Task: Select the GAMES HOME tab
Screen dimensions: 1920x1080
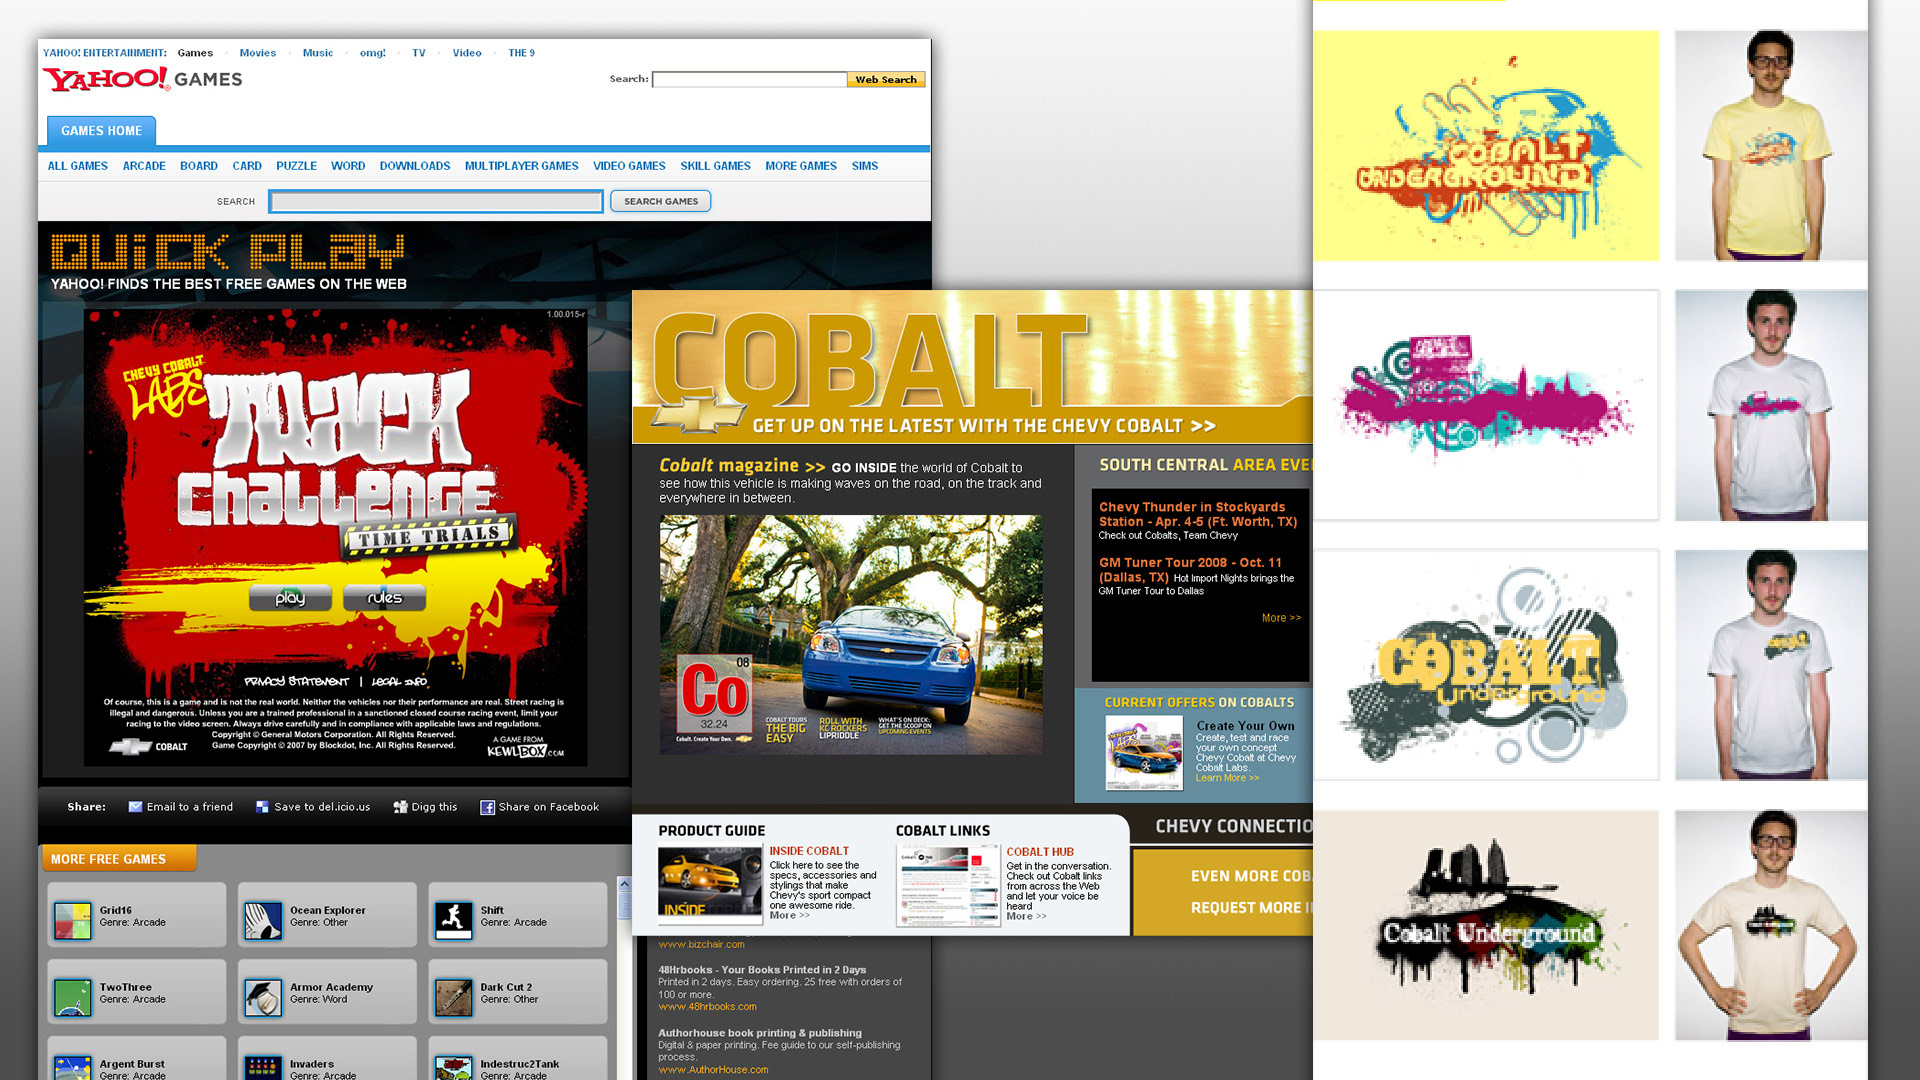Action: pyautogui.click(x=101, y=131)
